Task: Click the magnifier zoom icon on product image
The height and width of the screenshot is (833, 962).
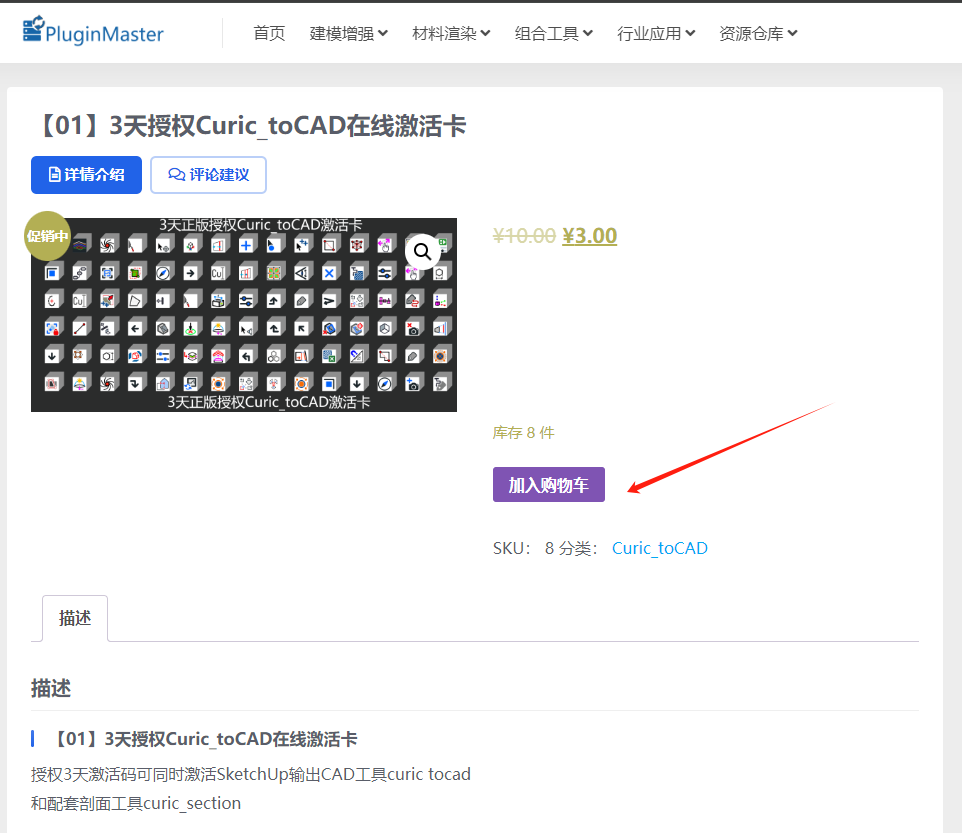Action: (x=422, y=252)
